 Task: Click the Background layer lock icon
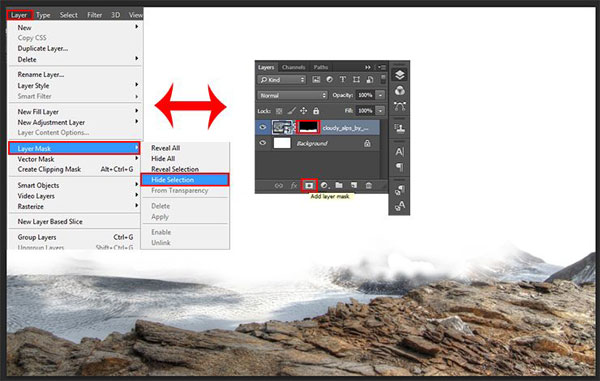coord(367,143)
